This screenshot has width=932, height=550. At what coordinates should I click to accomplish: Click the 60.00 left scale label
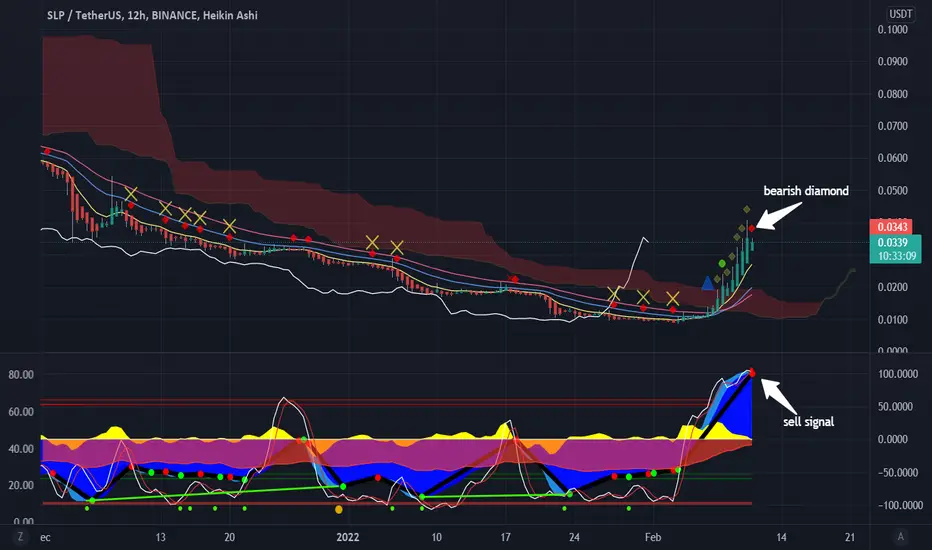(21, 411)
